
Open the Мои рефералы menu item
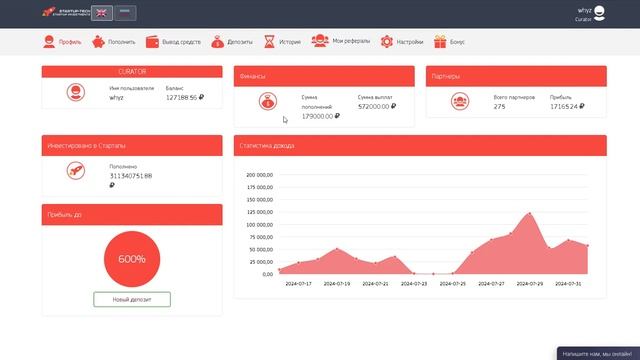340,41
